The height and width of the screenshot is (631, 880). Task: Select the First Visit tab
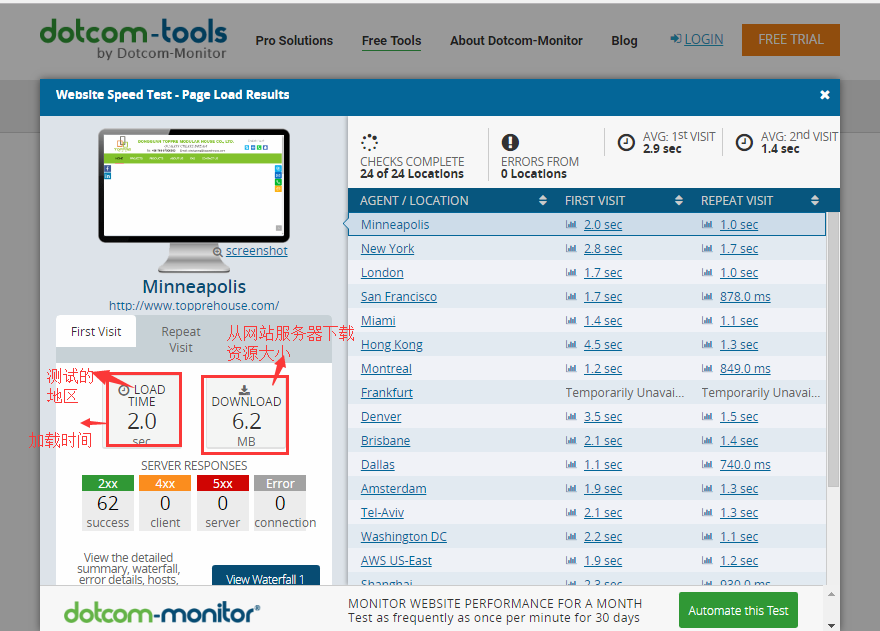tap(96, 332)
